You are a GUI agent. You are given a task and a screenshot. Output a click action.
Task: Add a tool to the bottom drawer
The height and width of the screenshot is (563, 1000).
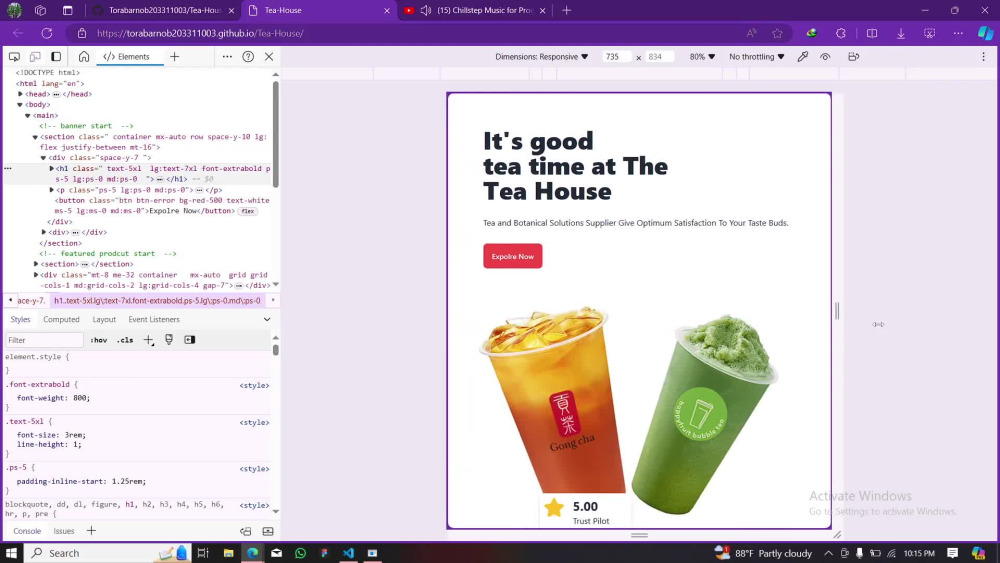pos(91,530)
